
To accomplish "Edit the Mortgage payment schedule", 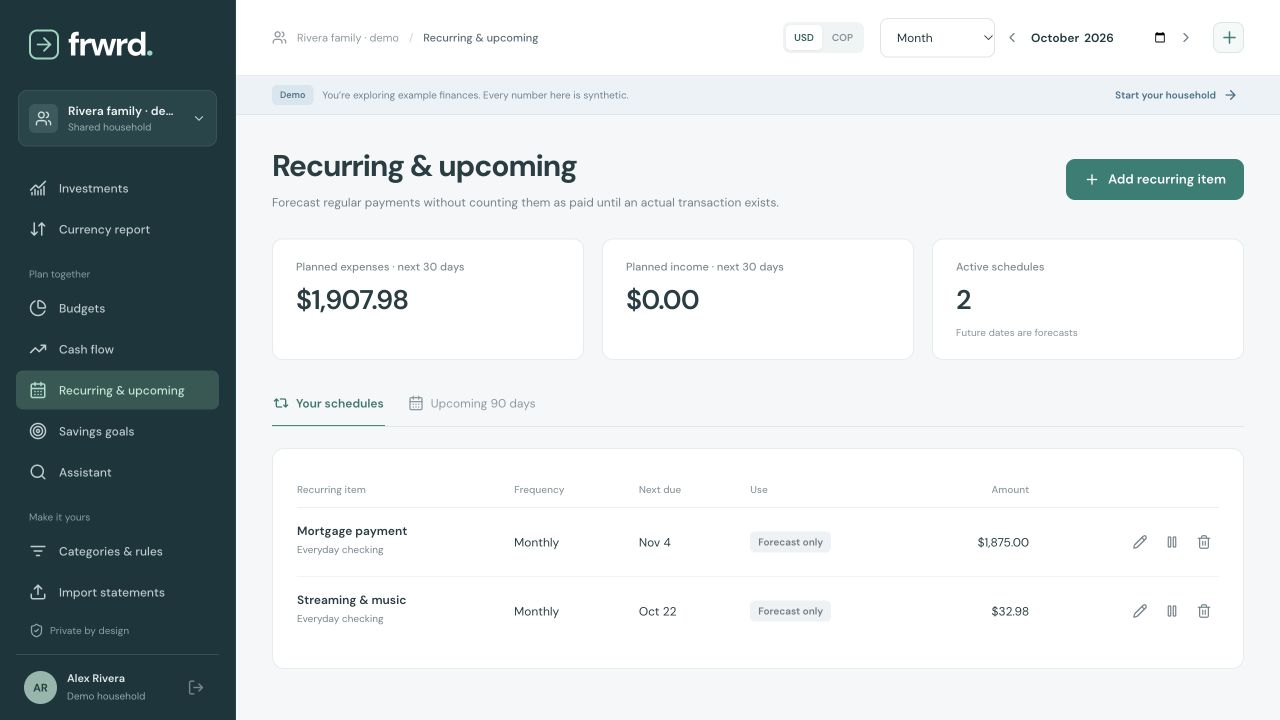I will (x=1140, y=542).
